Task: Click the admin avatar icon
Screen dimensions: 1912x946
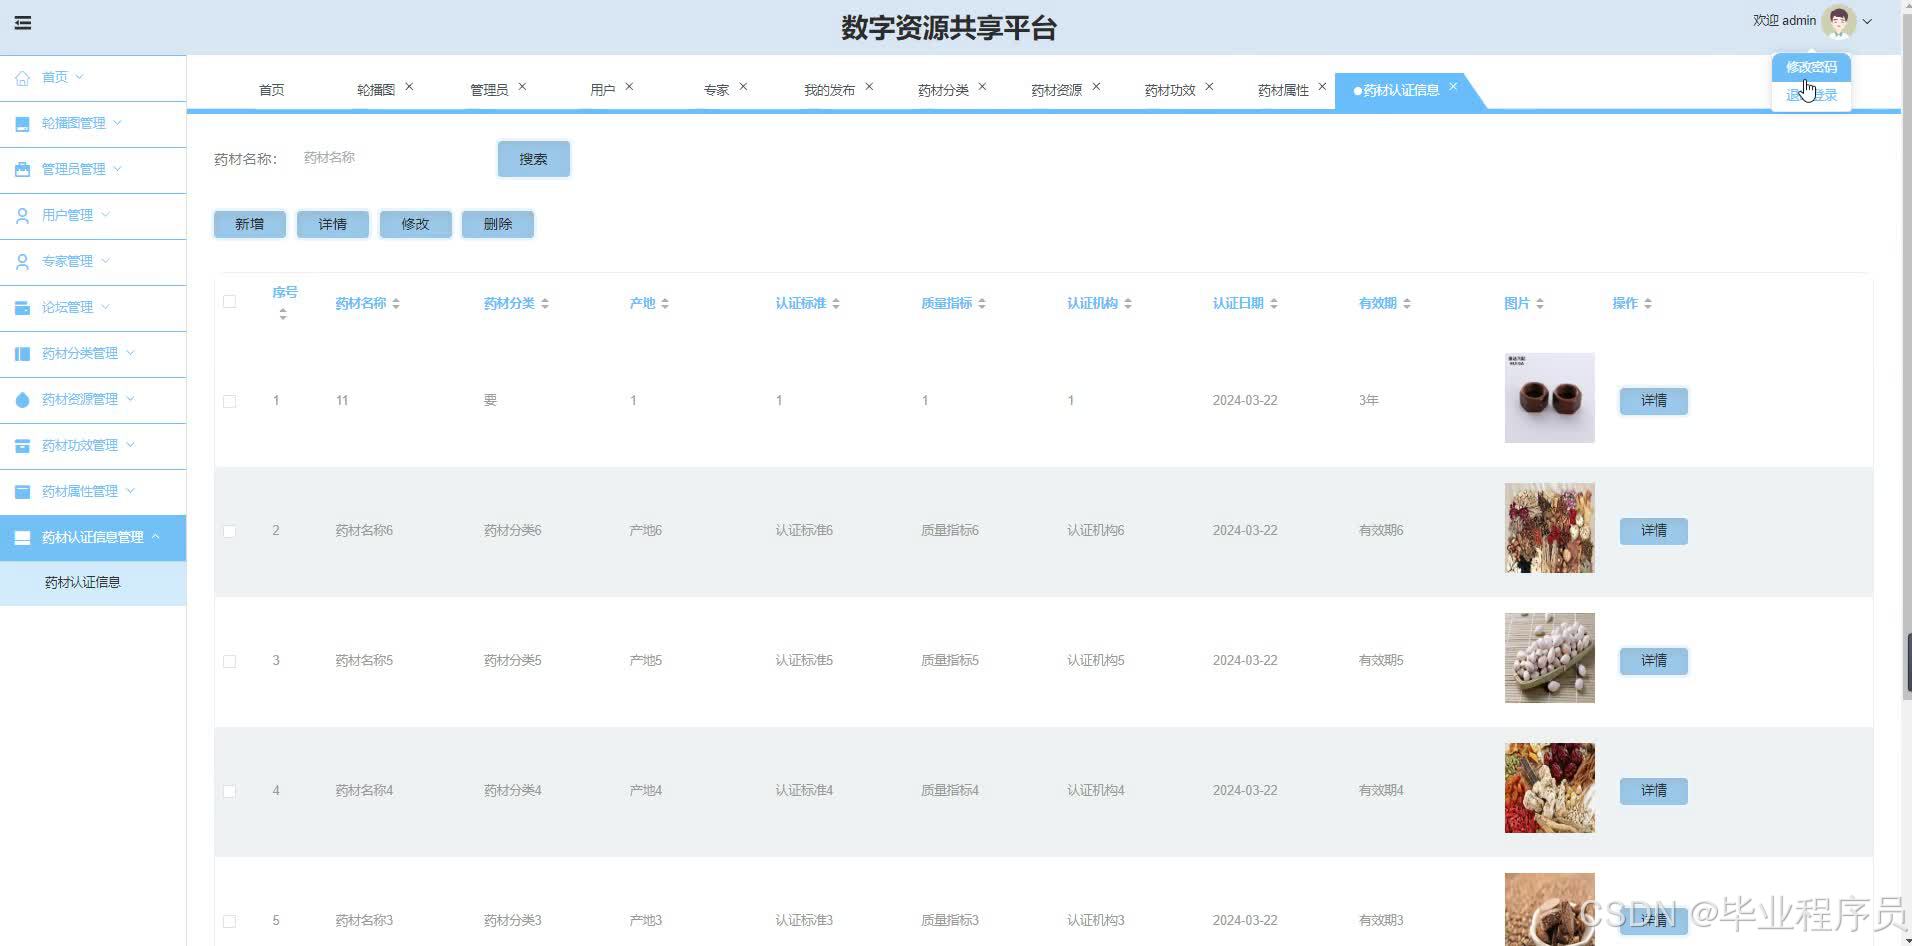Action: [1838, 21]
